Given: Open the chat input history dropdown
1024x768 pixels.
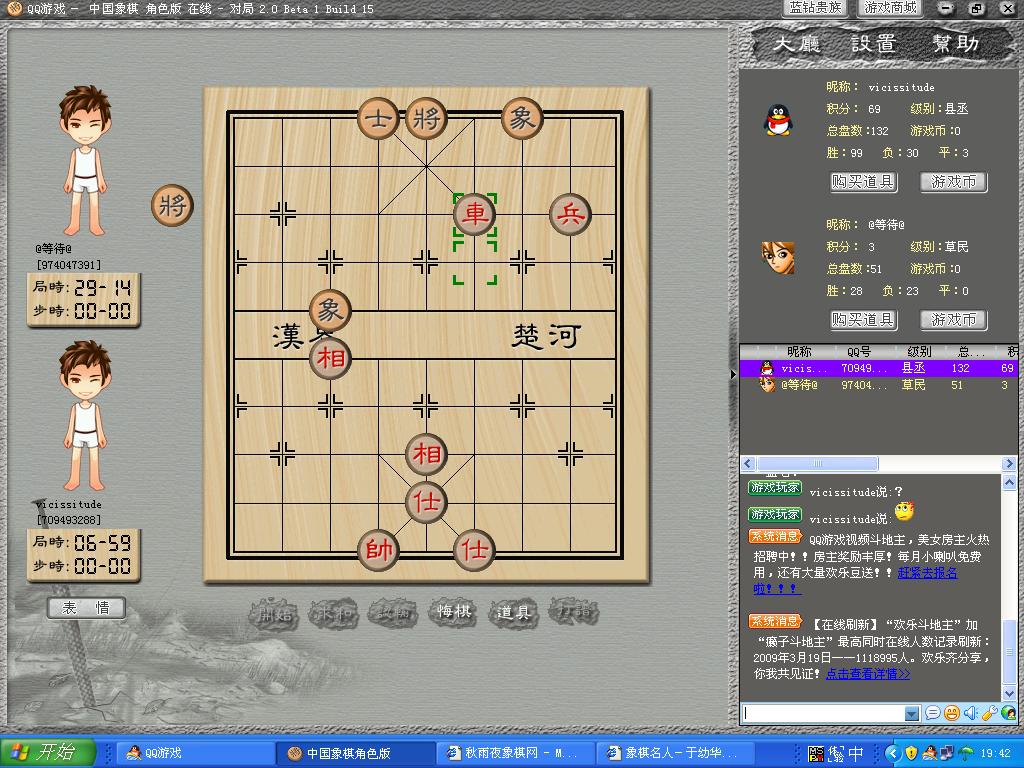Looking at the screenshot, I should (912, 714).
